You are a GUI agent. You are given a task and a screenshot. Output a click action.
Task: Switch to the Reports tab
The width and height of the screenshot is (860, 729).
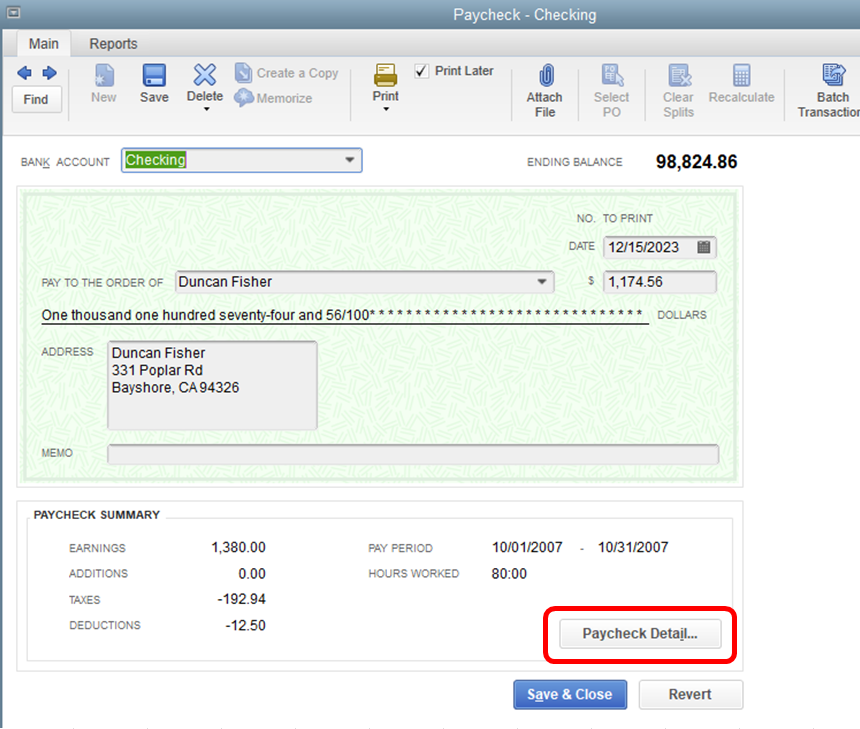pos(112,43)
